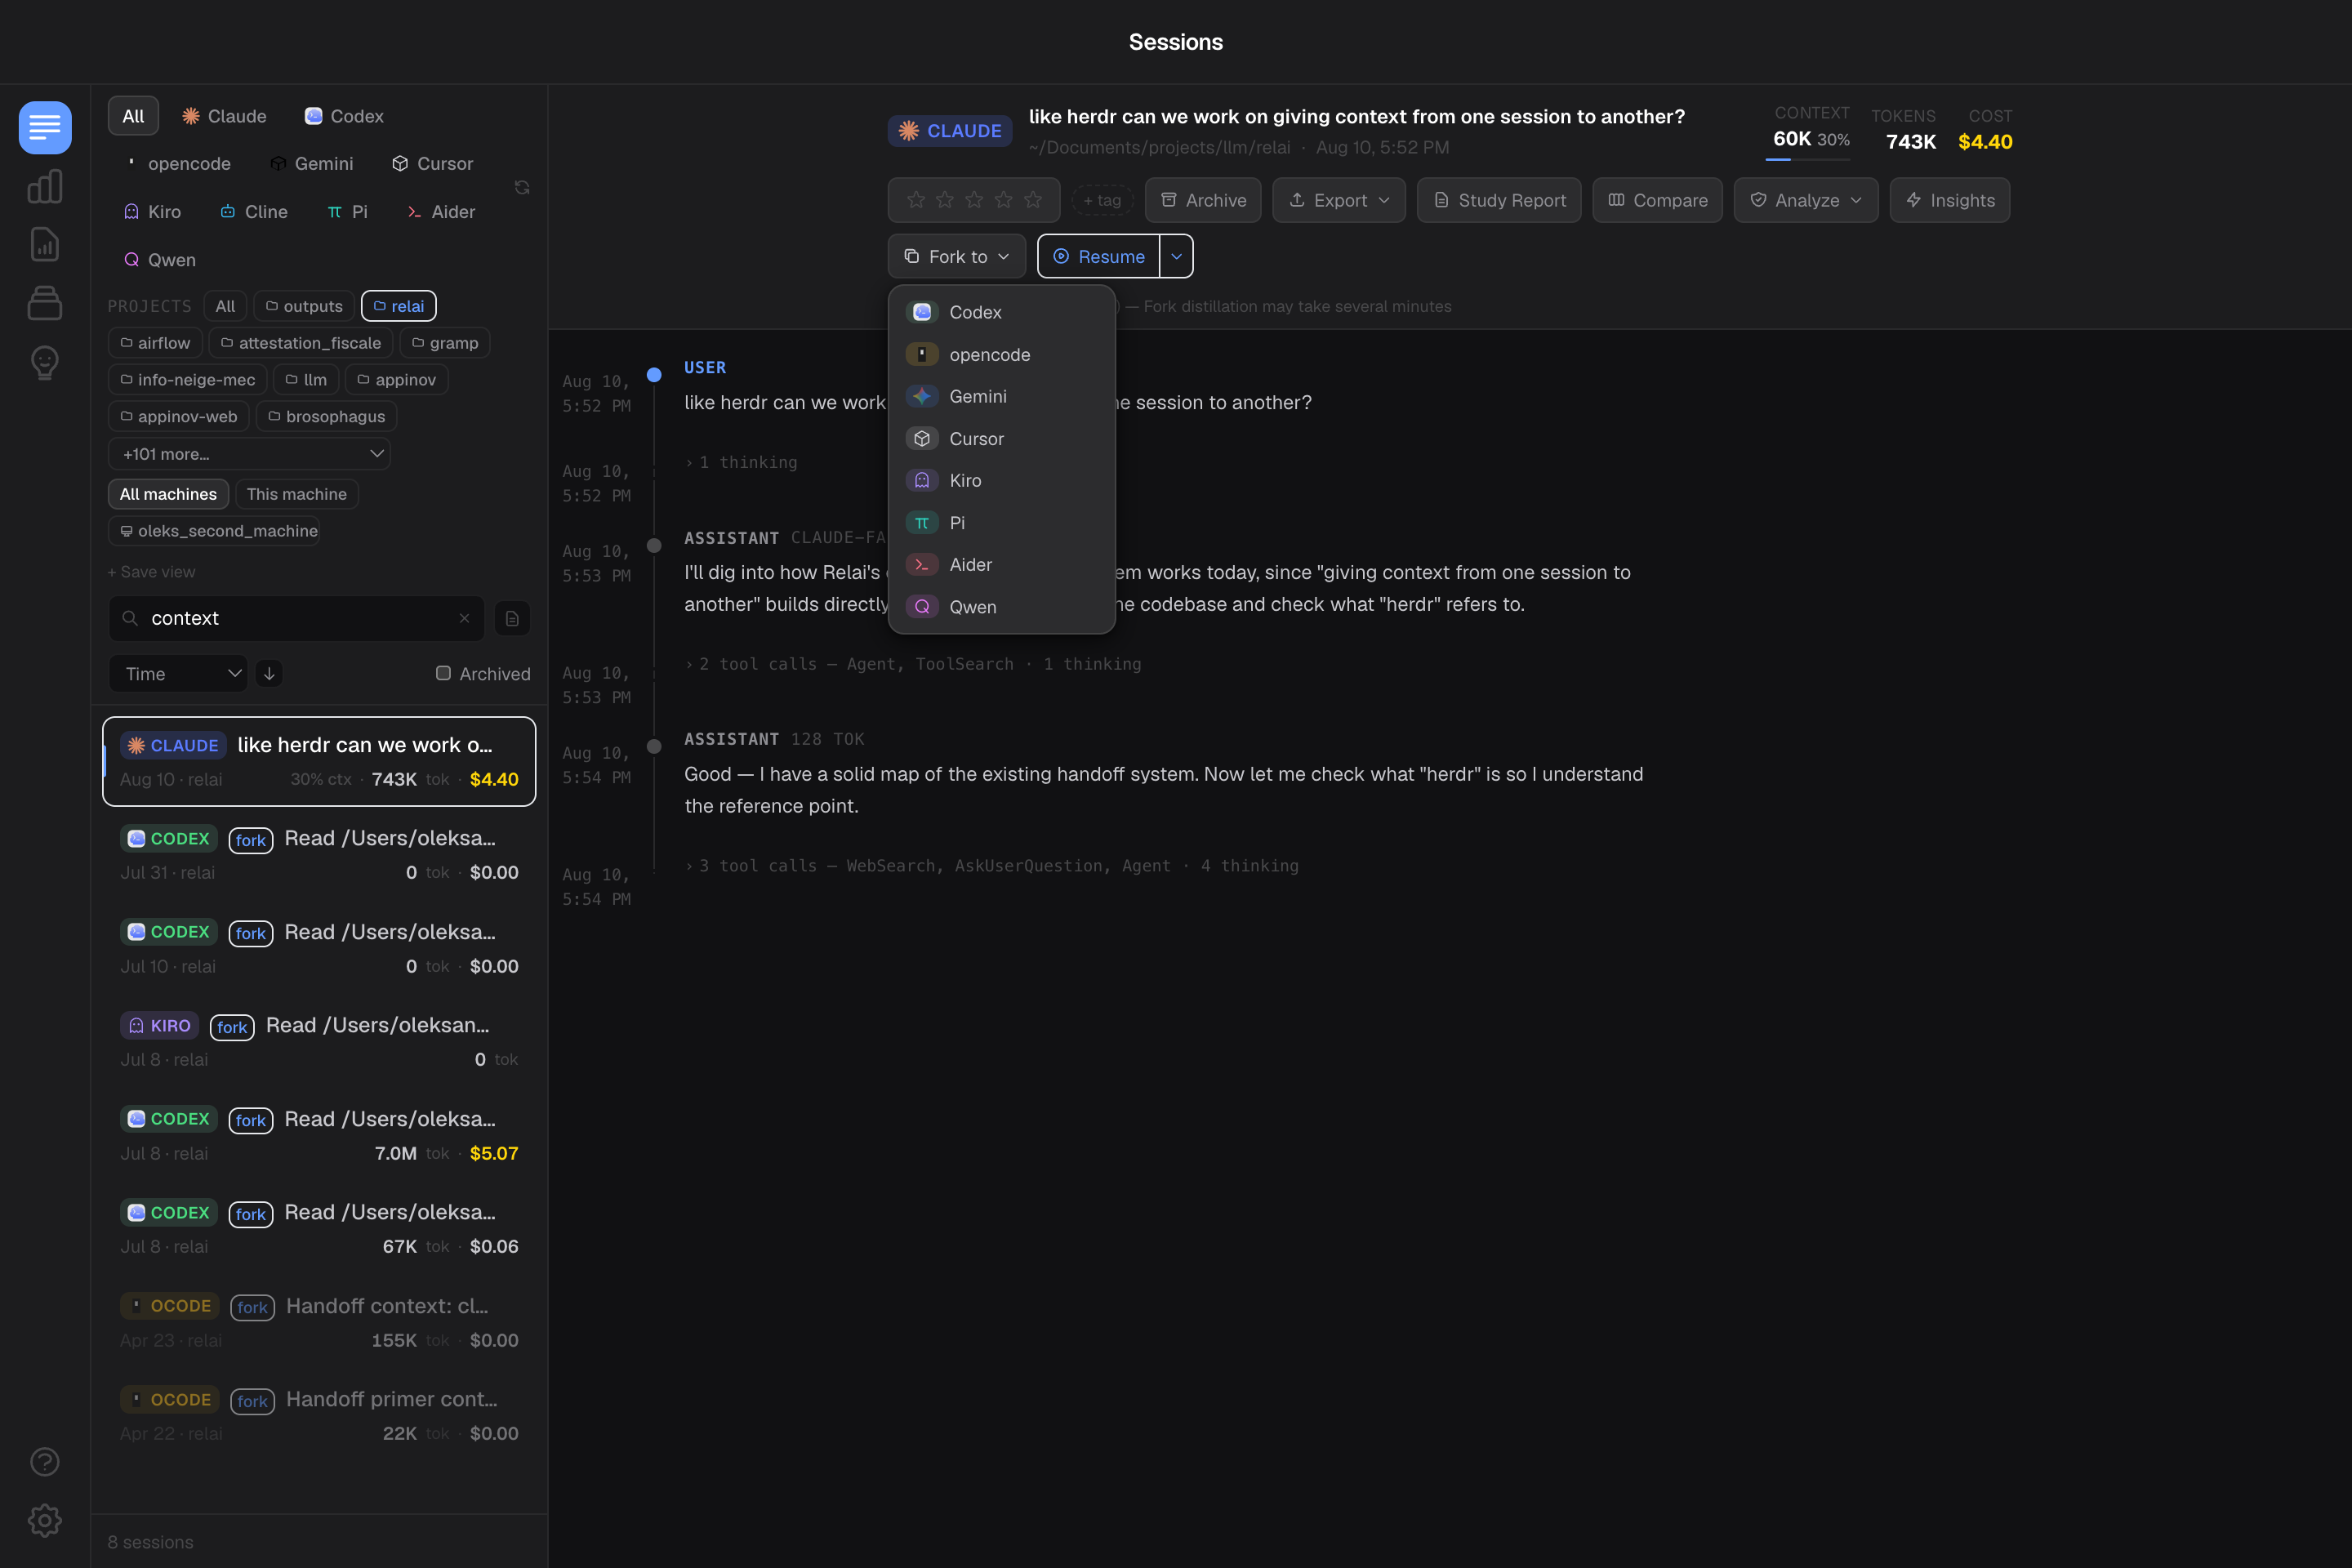Open the lightbulb insights sidebar icon

tap(45, 362)
